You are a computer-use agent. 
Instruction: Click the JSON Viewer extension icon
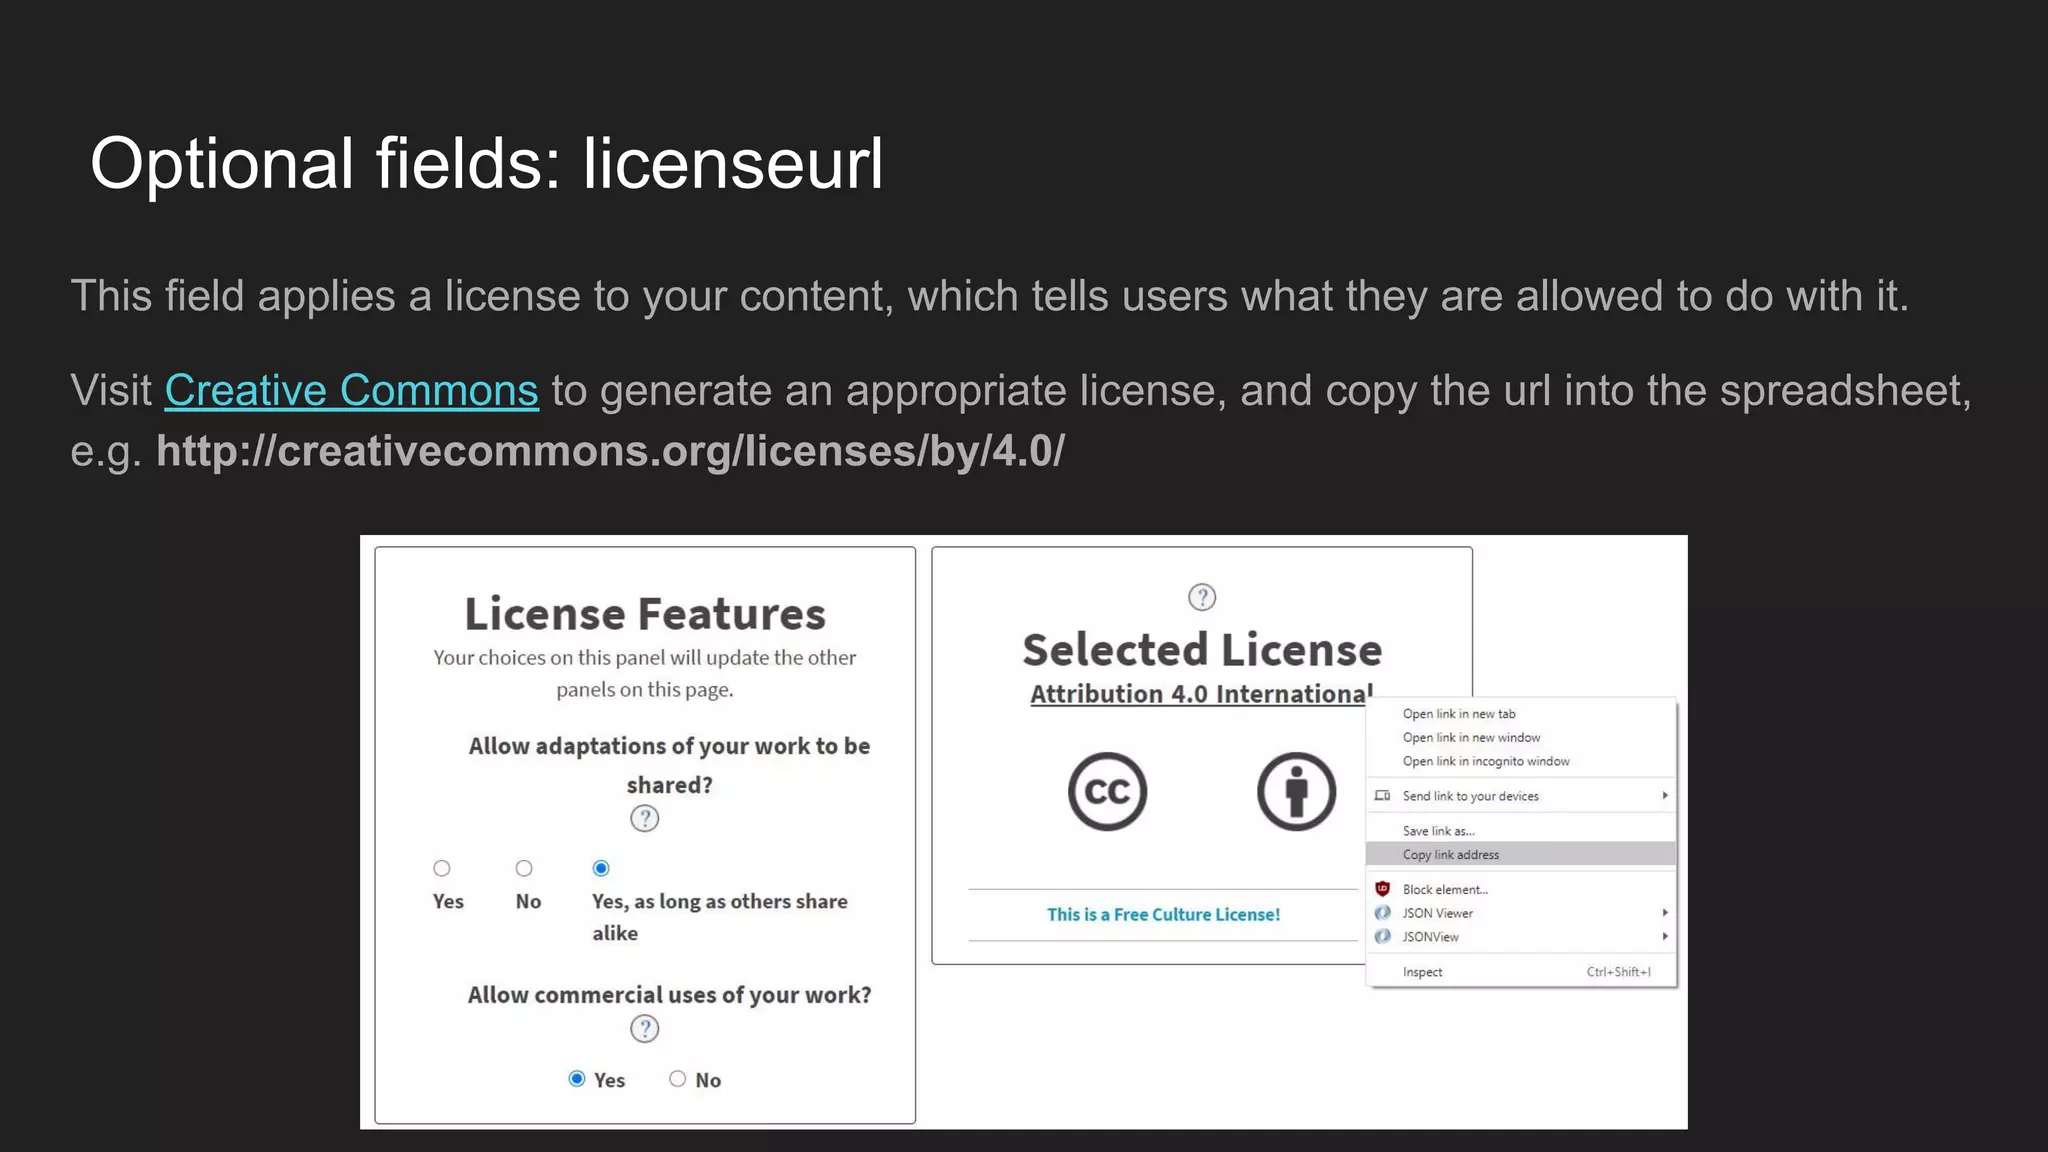[1383, 913]
